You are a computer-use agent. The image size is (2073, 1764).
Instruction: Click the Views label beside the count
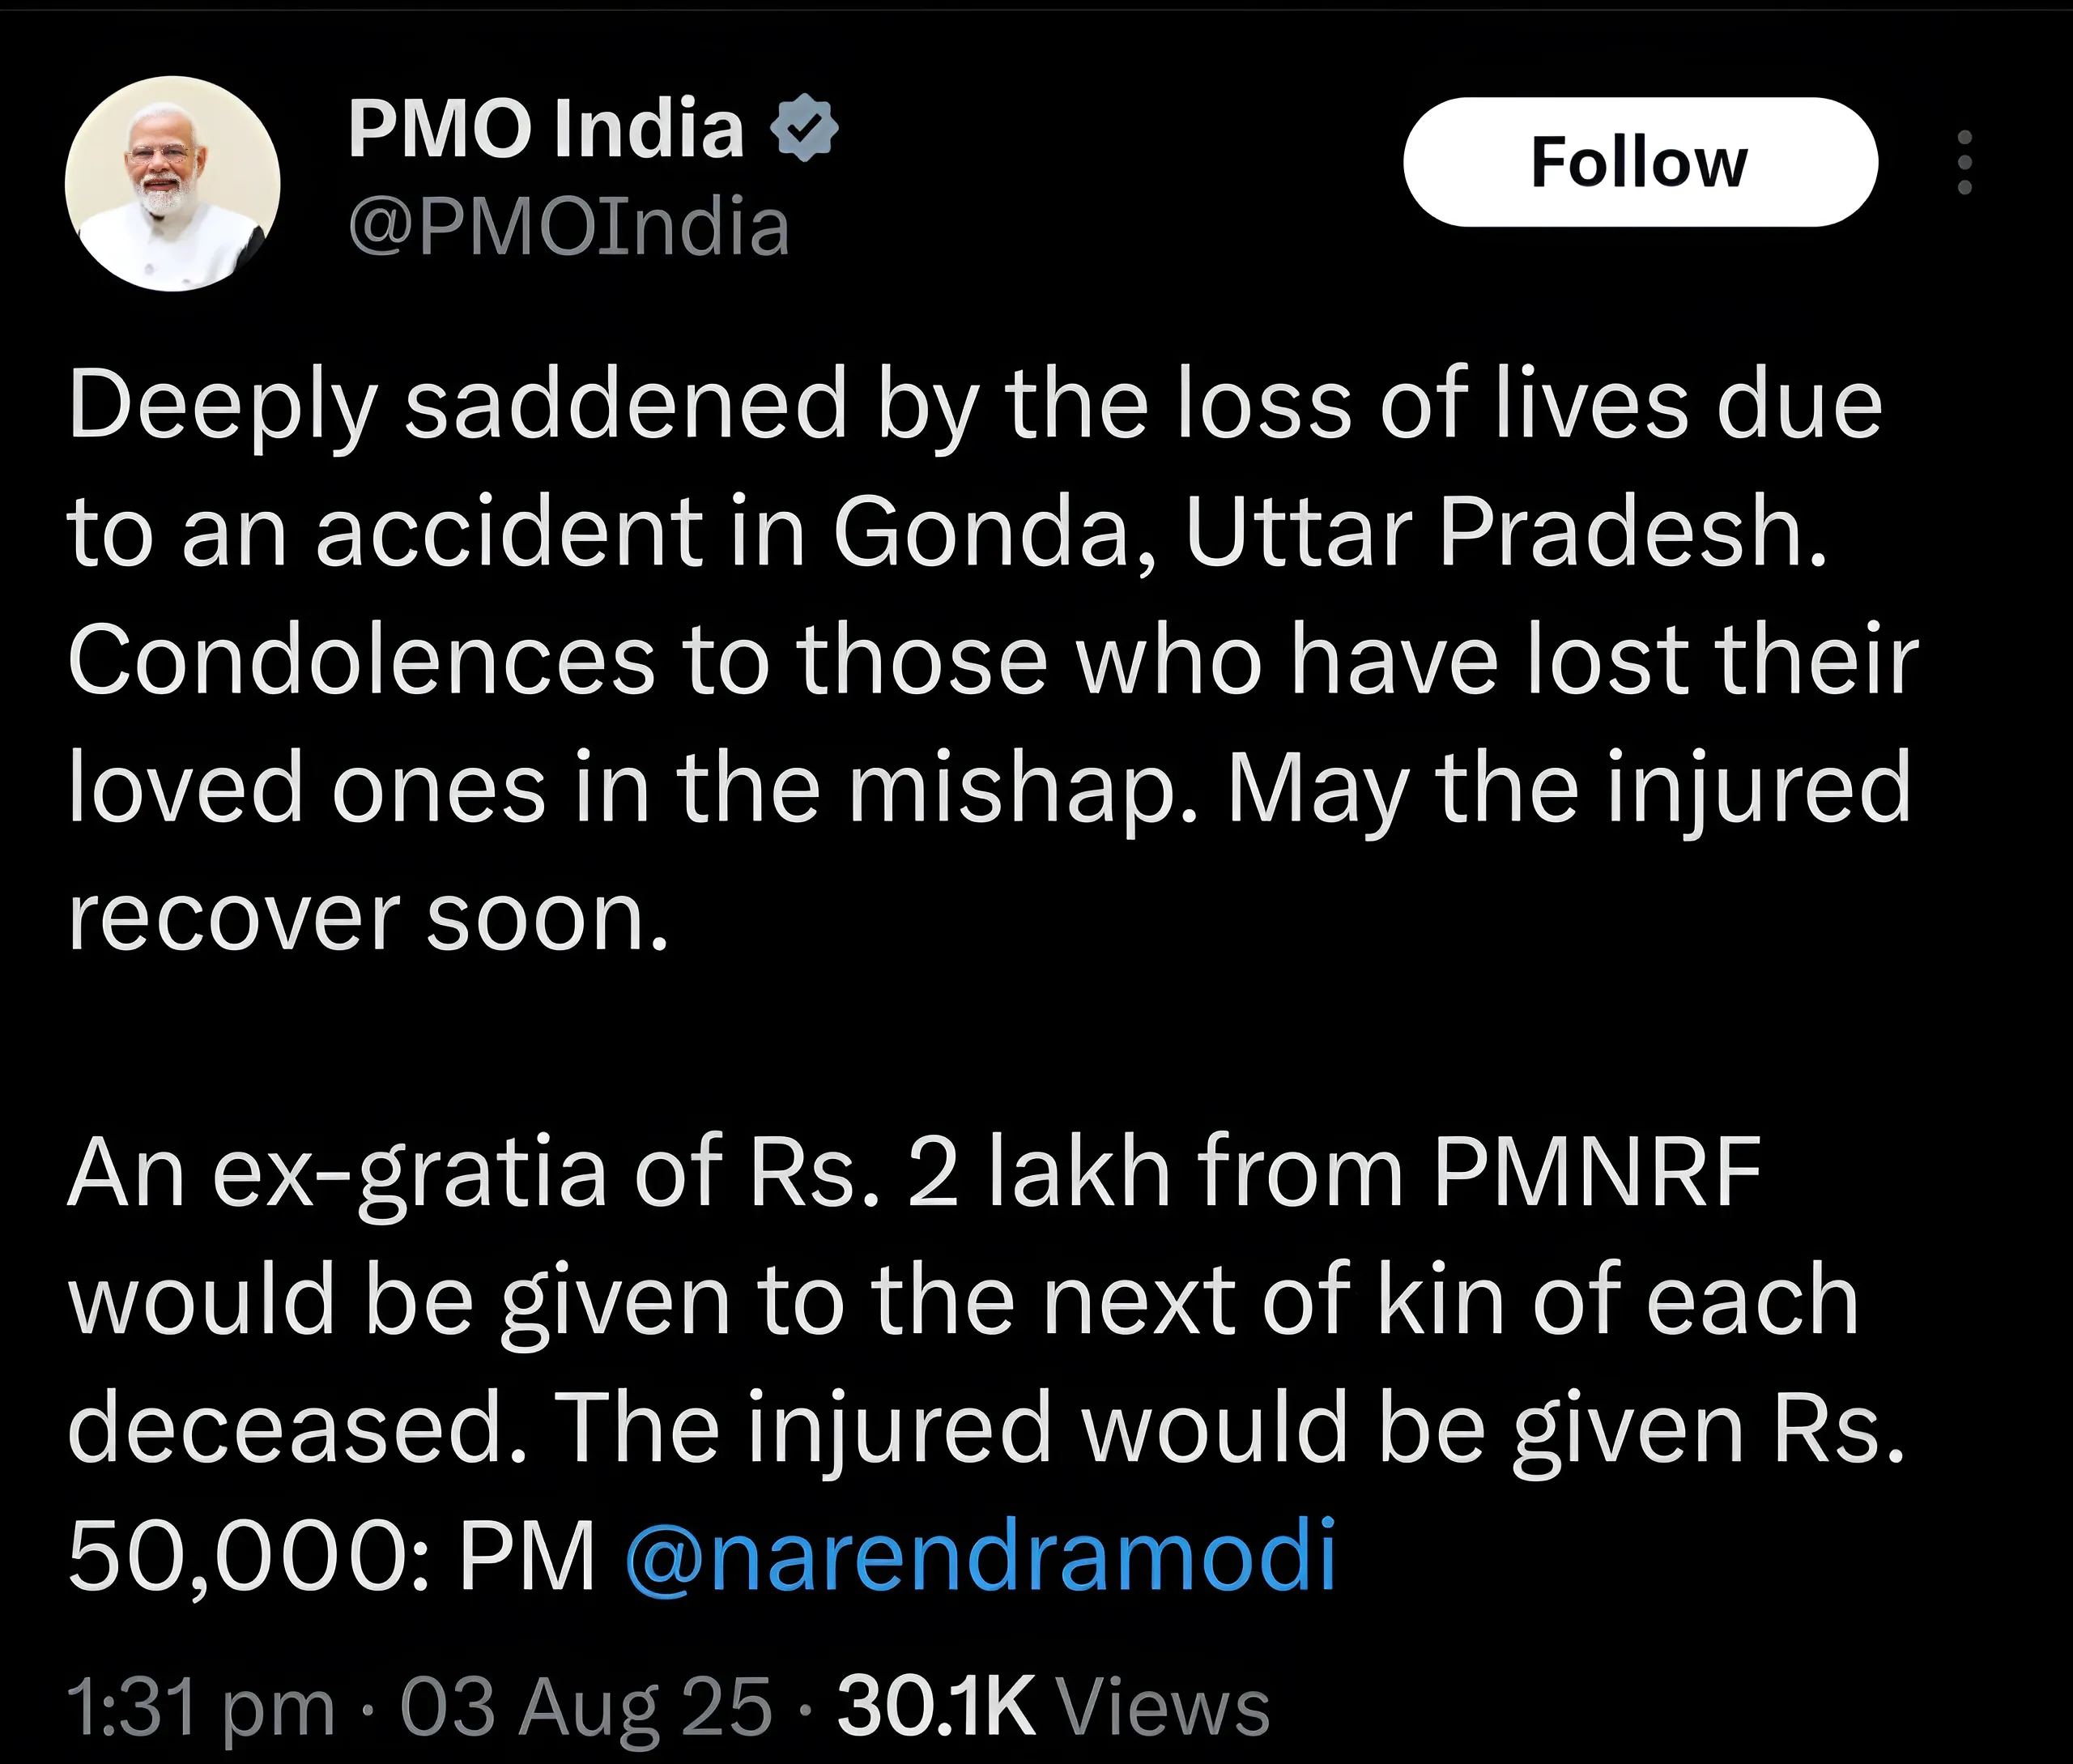(x=1162, y=1706)
